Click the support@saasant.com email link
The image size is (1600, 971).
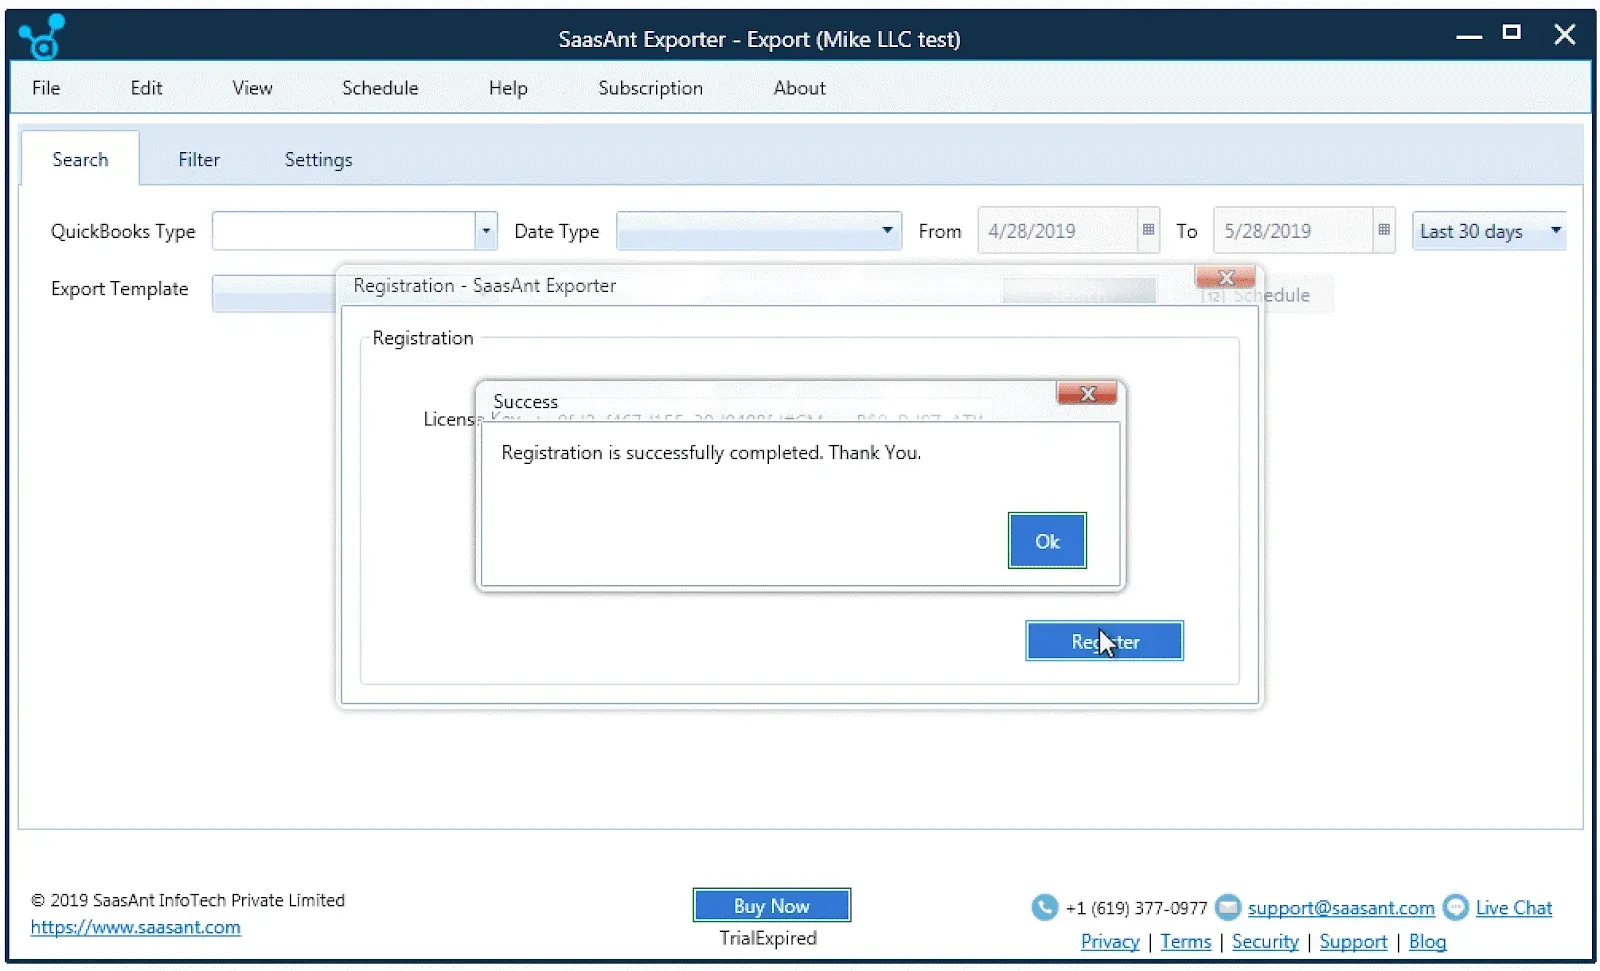(1340, 908)
